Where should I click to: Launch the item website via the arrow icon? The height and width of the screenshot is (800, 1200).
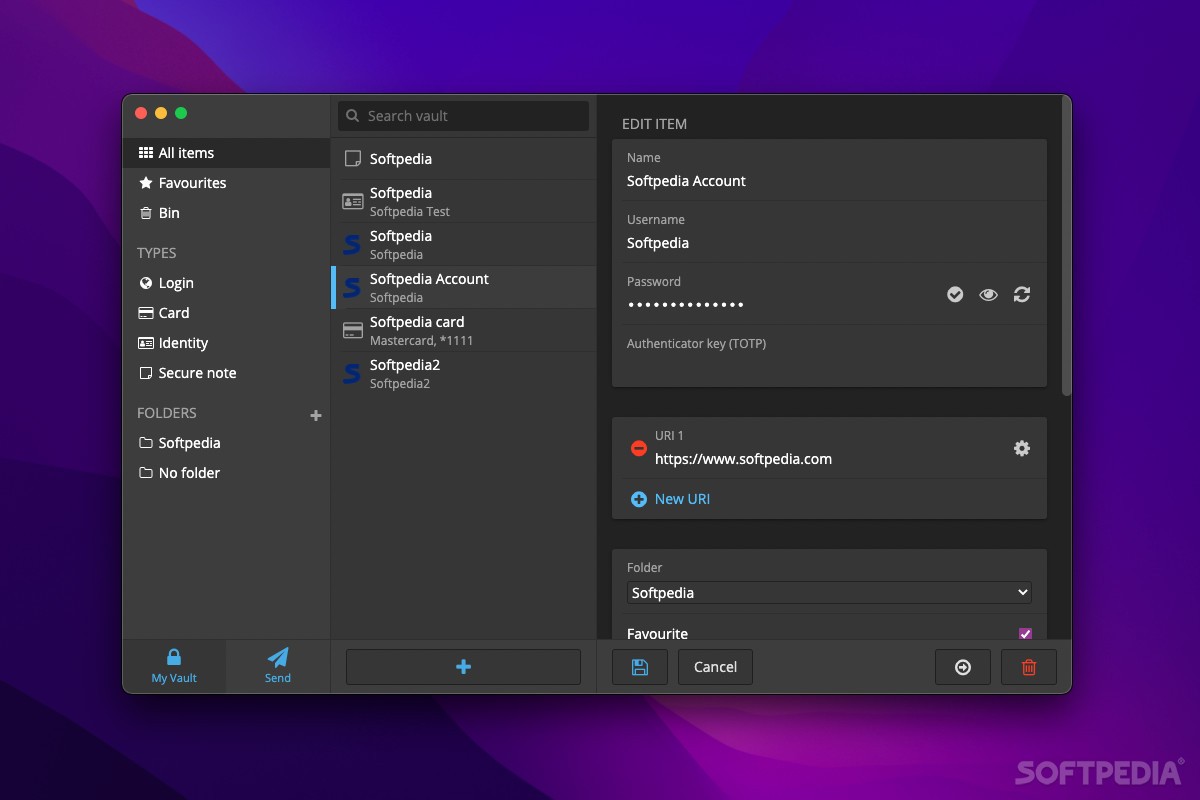click(x=962, y=667)
